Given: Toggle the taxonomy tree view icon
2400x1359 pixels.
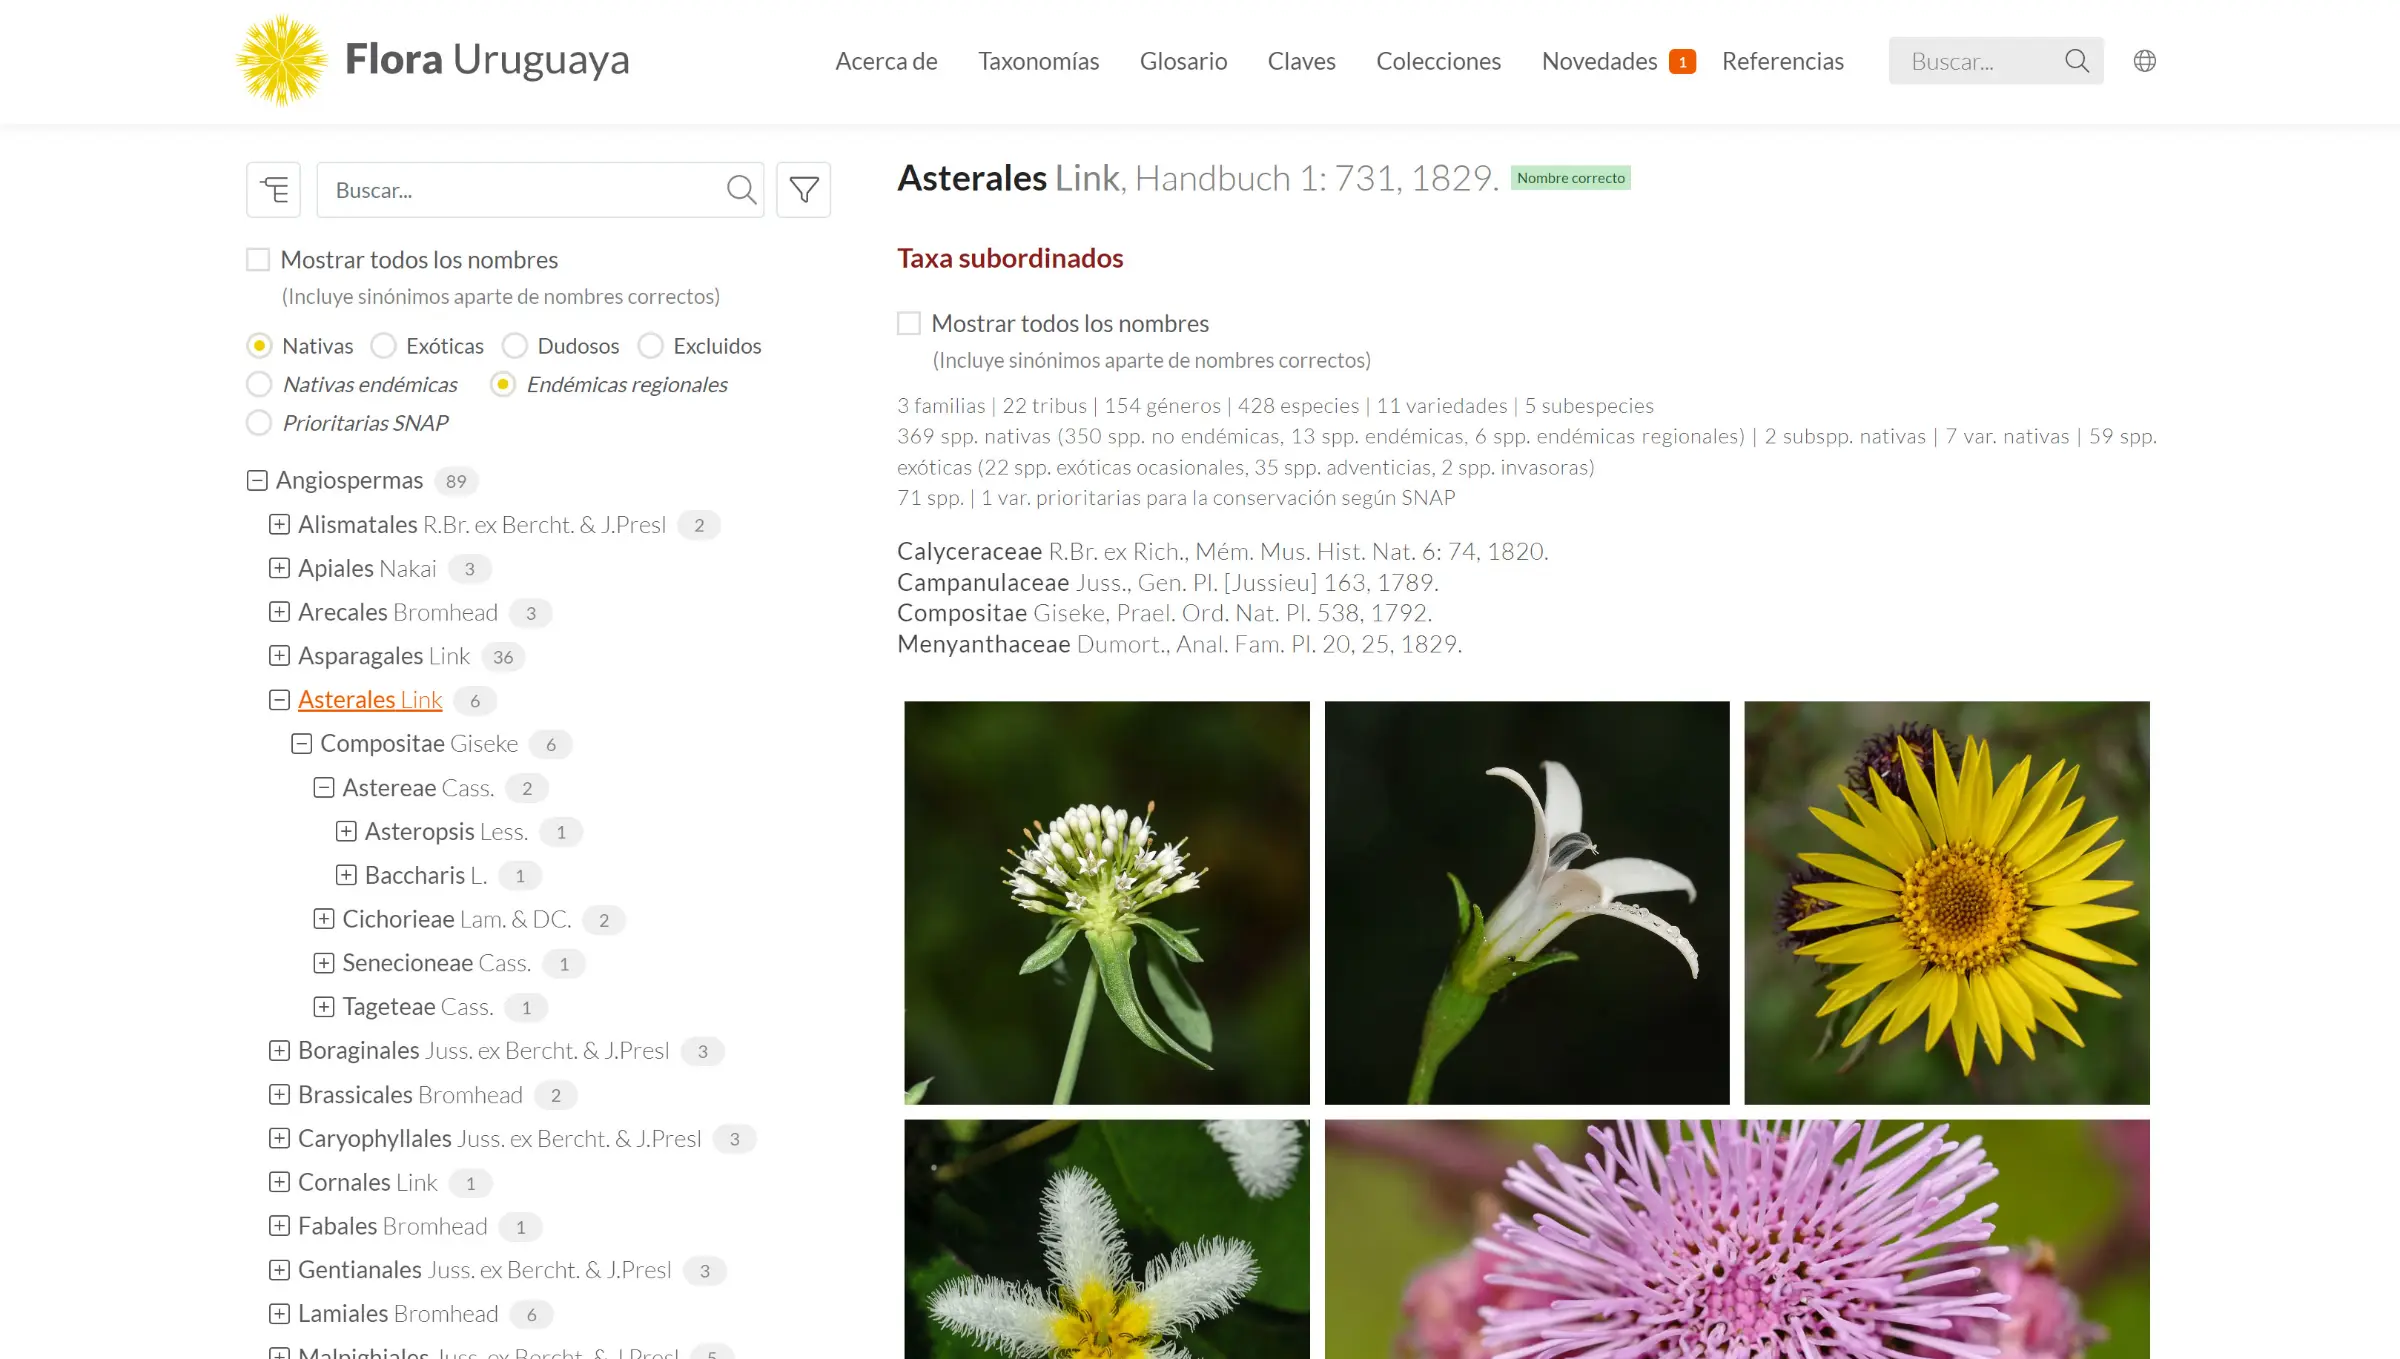Looking at the screenshot, I should 274,190.
